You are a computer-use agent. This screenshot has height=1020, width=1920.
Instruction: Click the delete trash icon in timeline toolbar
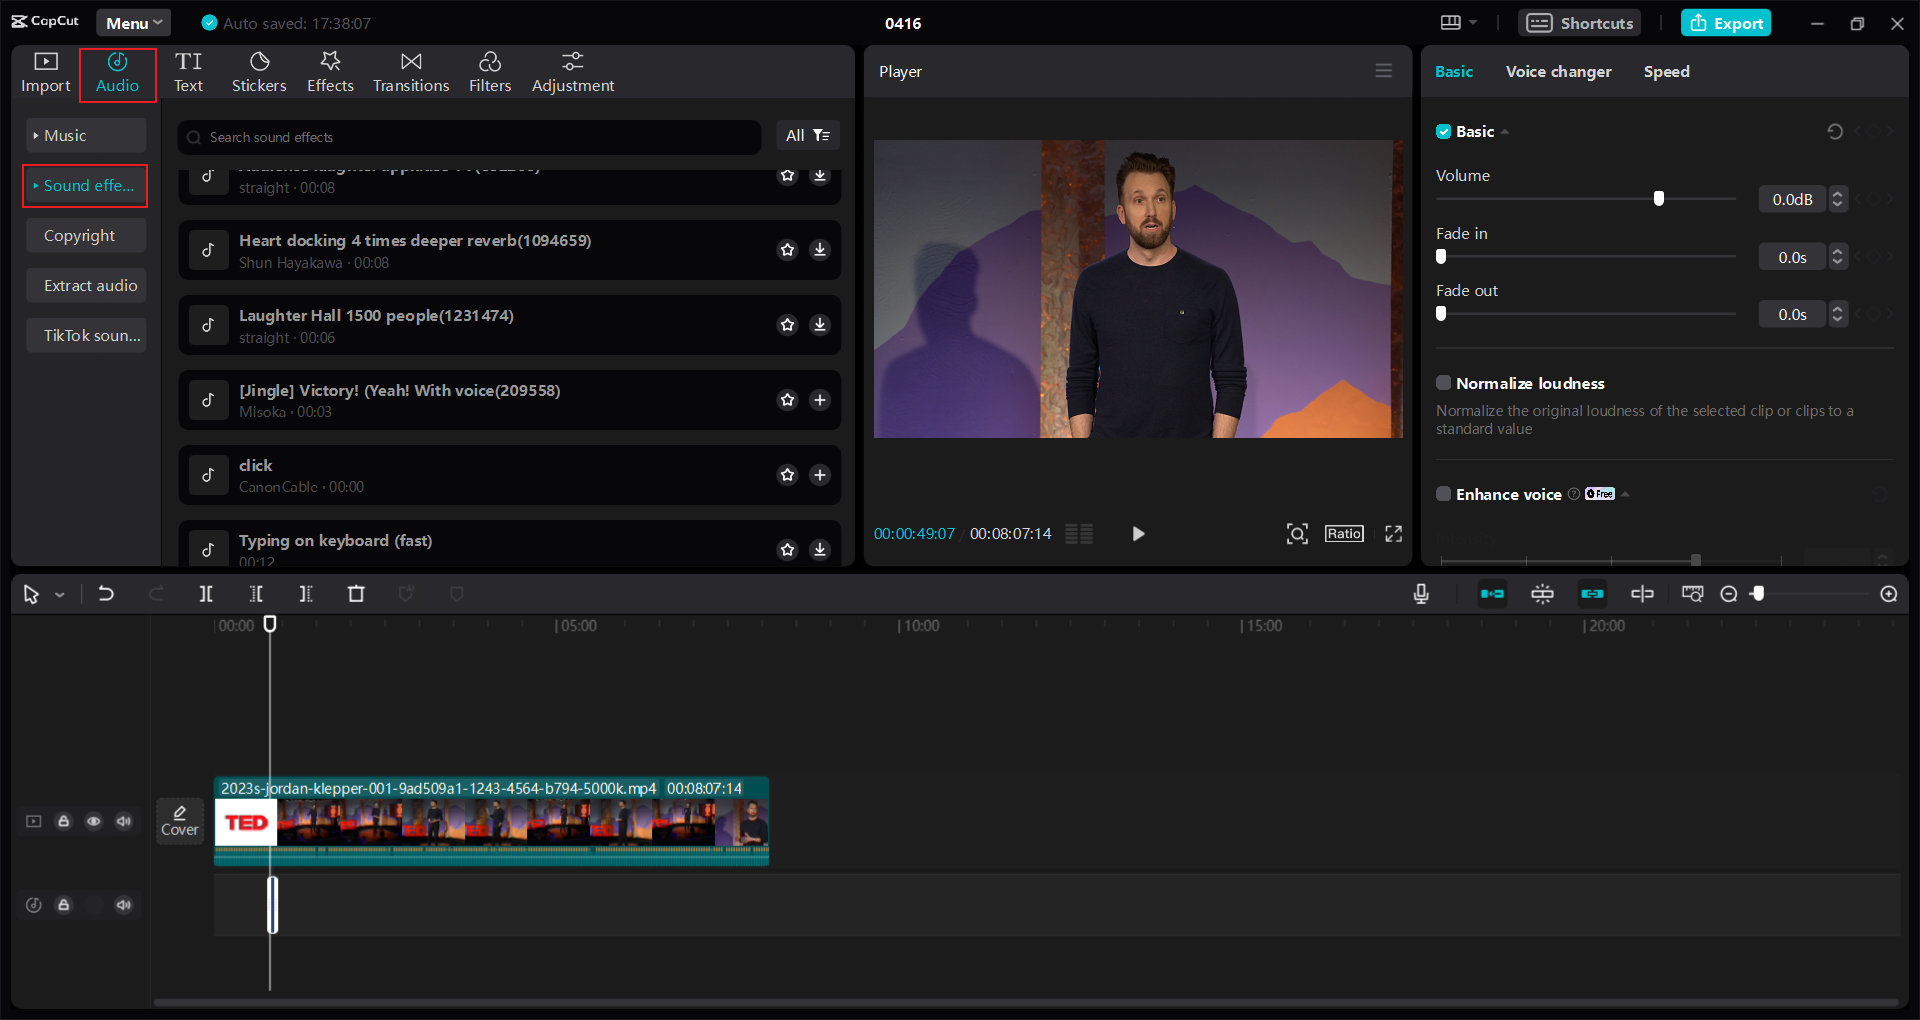356,594
